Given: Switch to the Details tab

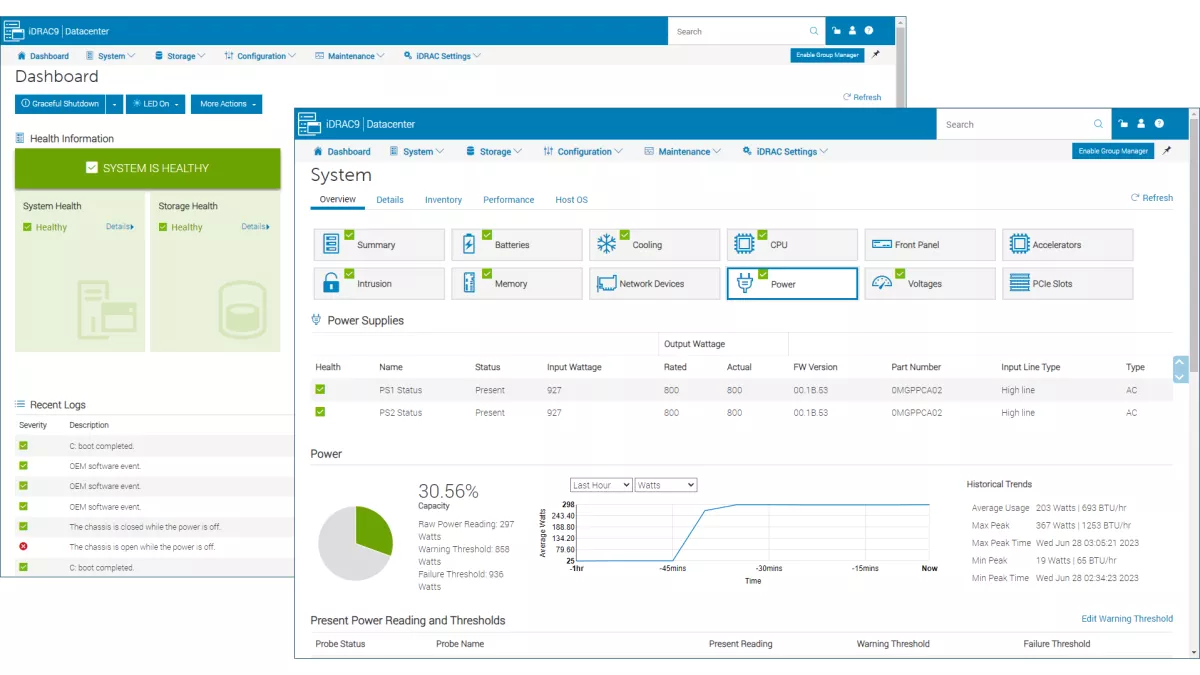Looking at the screenshot, I should click(x=390, y=200).
